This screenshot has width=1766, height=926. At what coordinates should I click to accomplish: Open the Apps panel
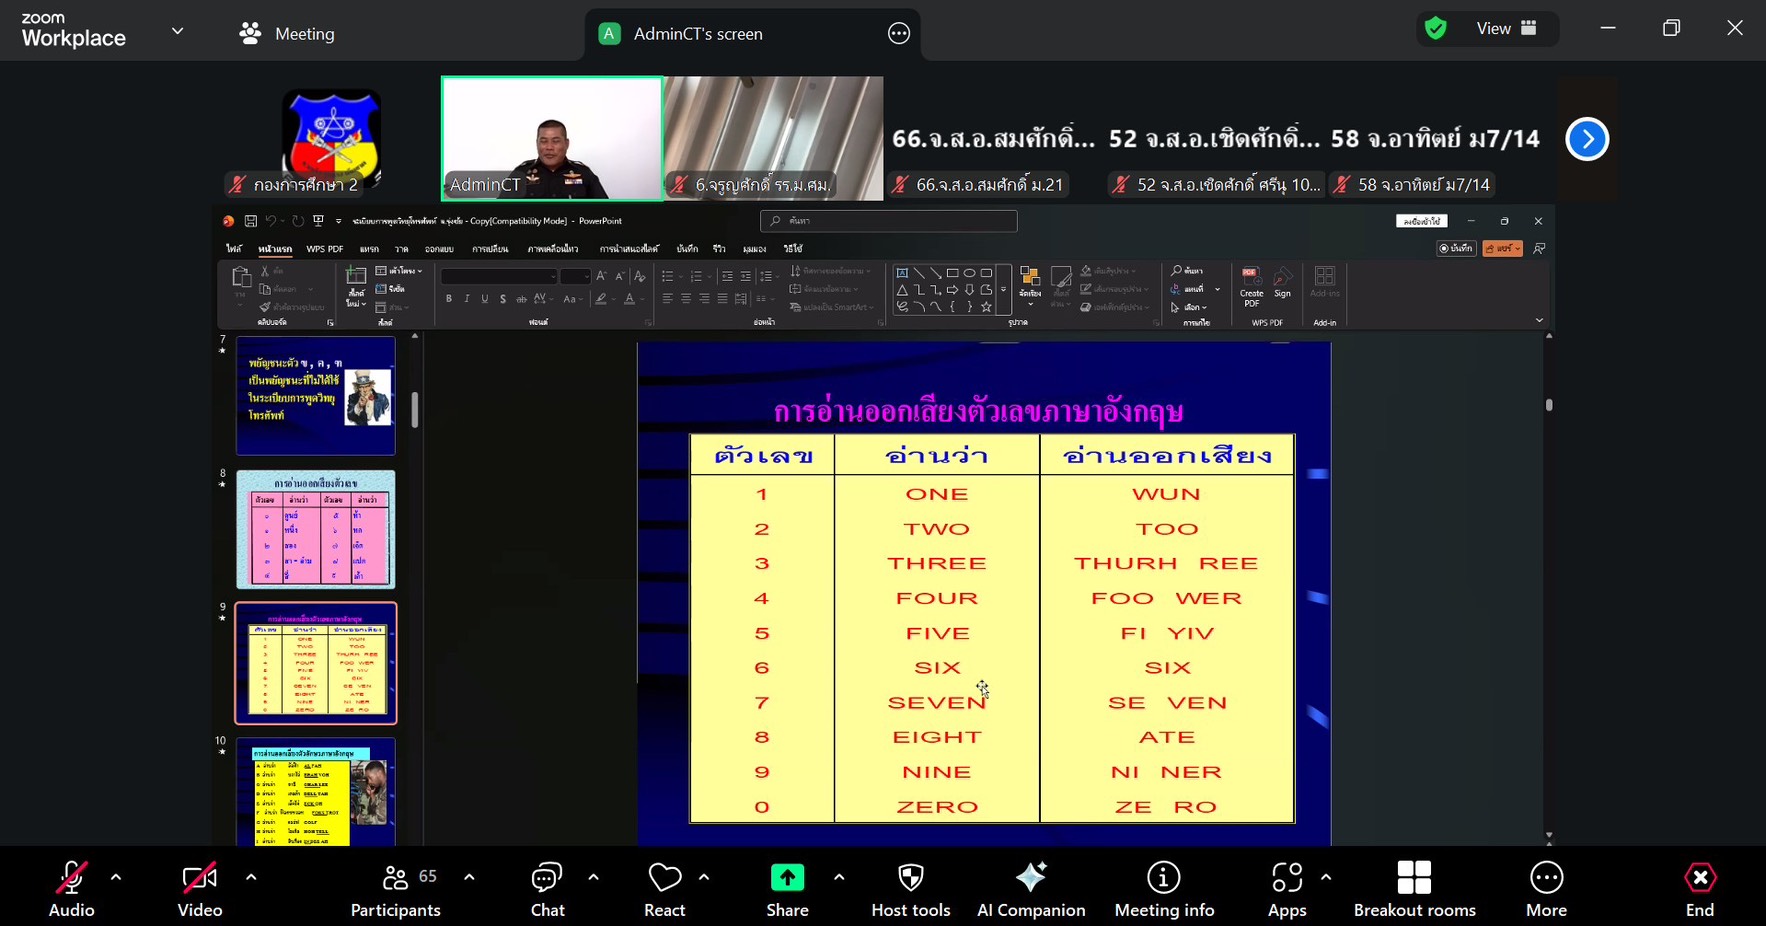1286,888
